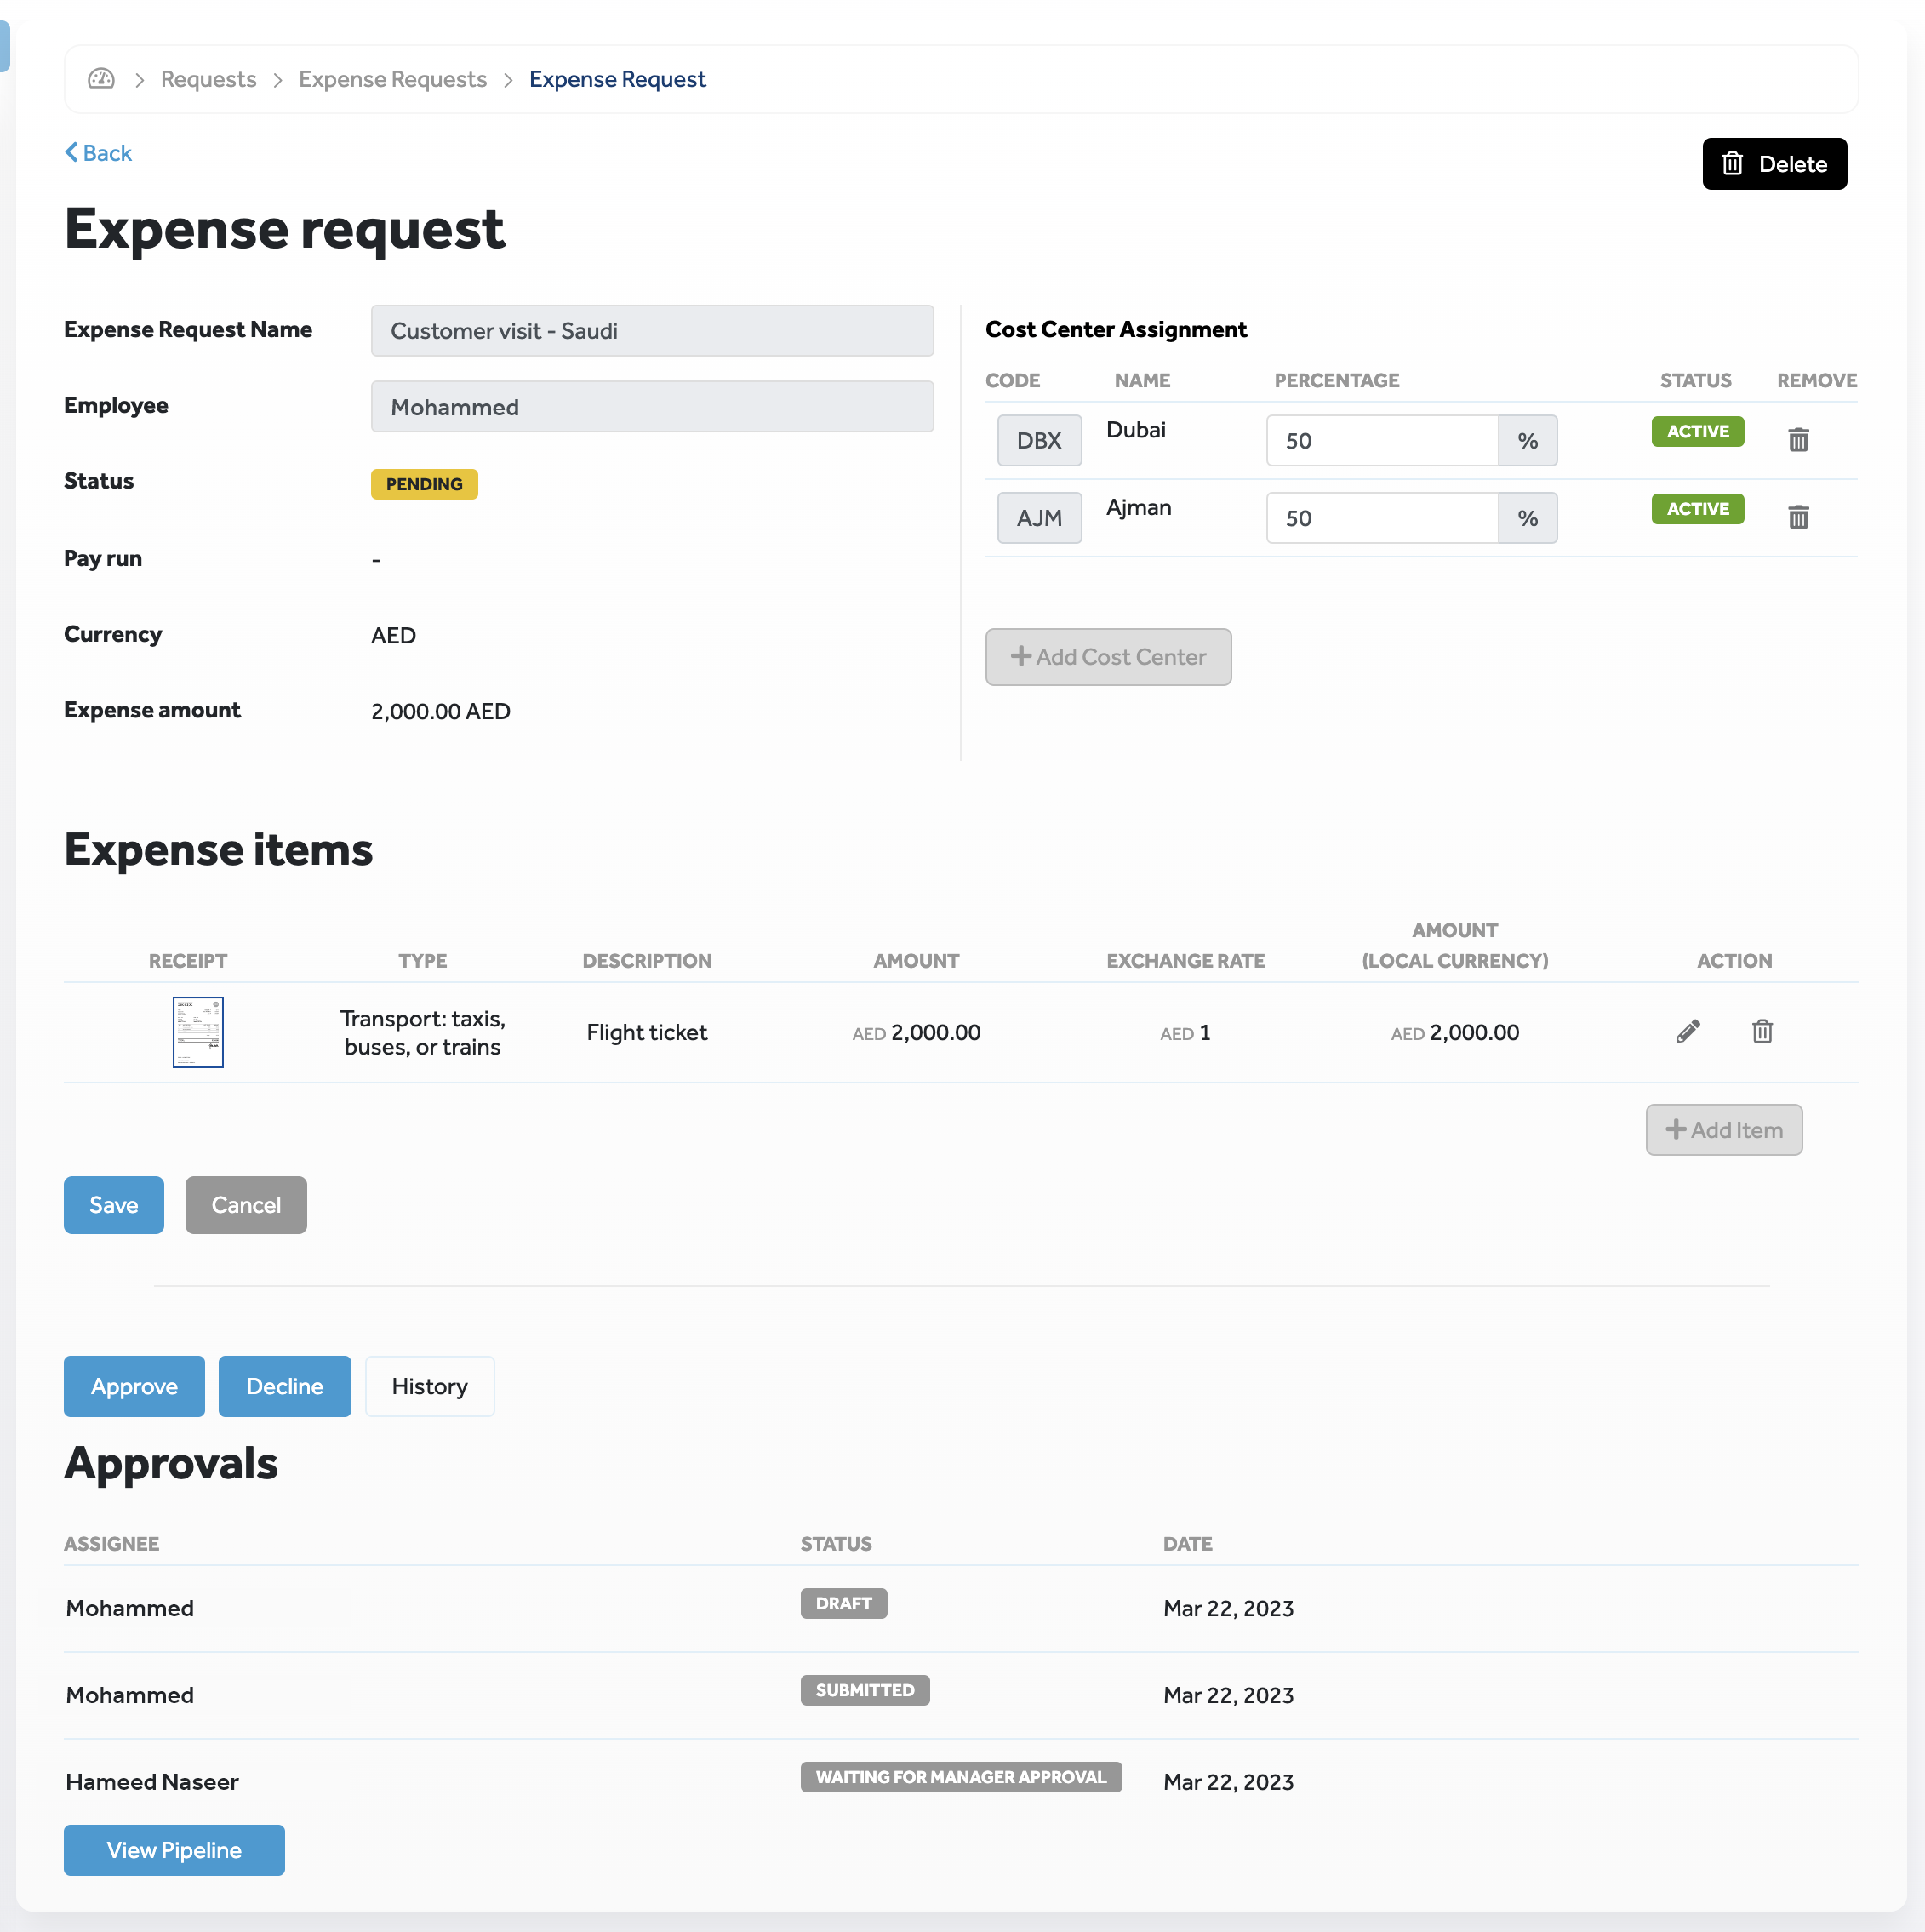Click the Dubai percentage input field
The height and width of the screenshot is (1932, 1925).
pyautogui.click(x=1381, y=441)
